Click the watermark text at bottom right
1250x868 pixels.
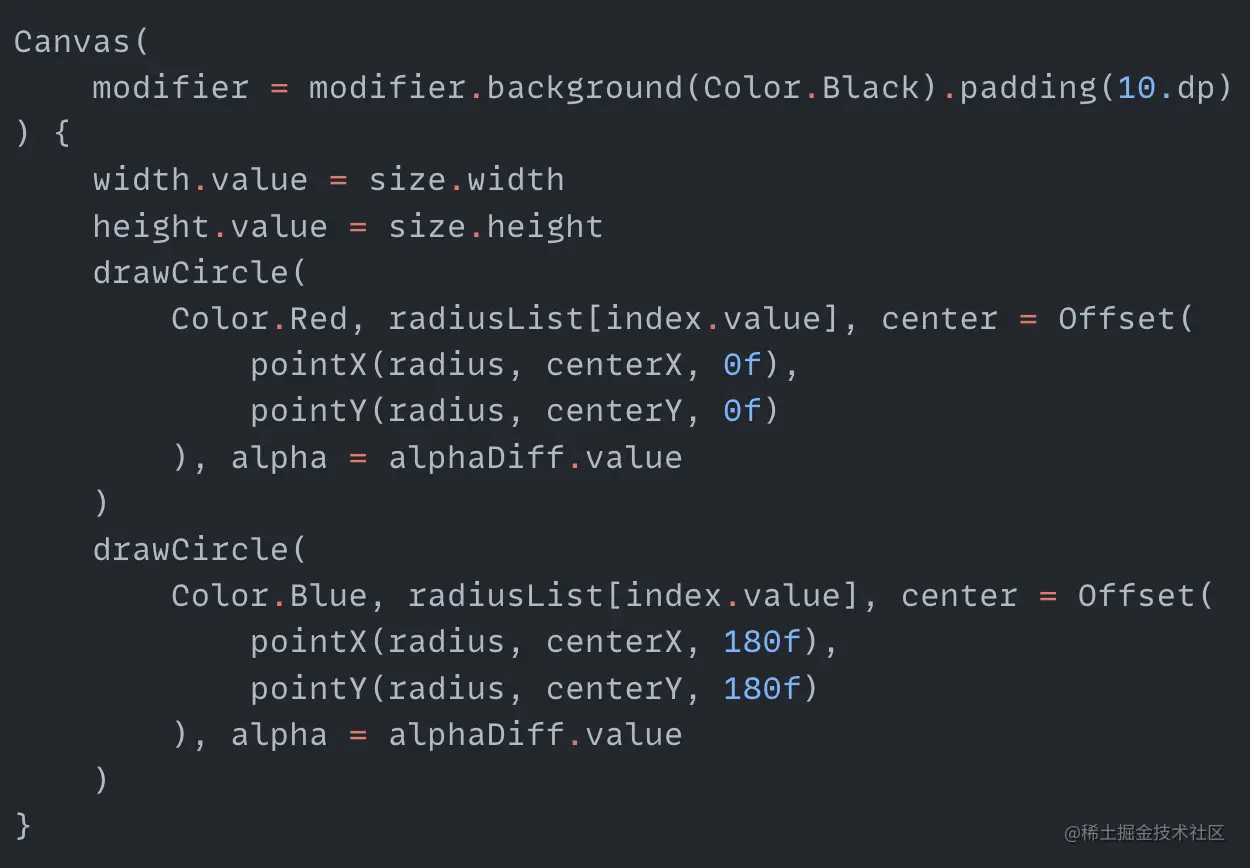click(1144, 833)
